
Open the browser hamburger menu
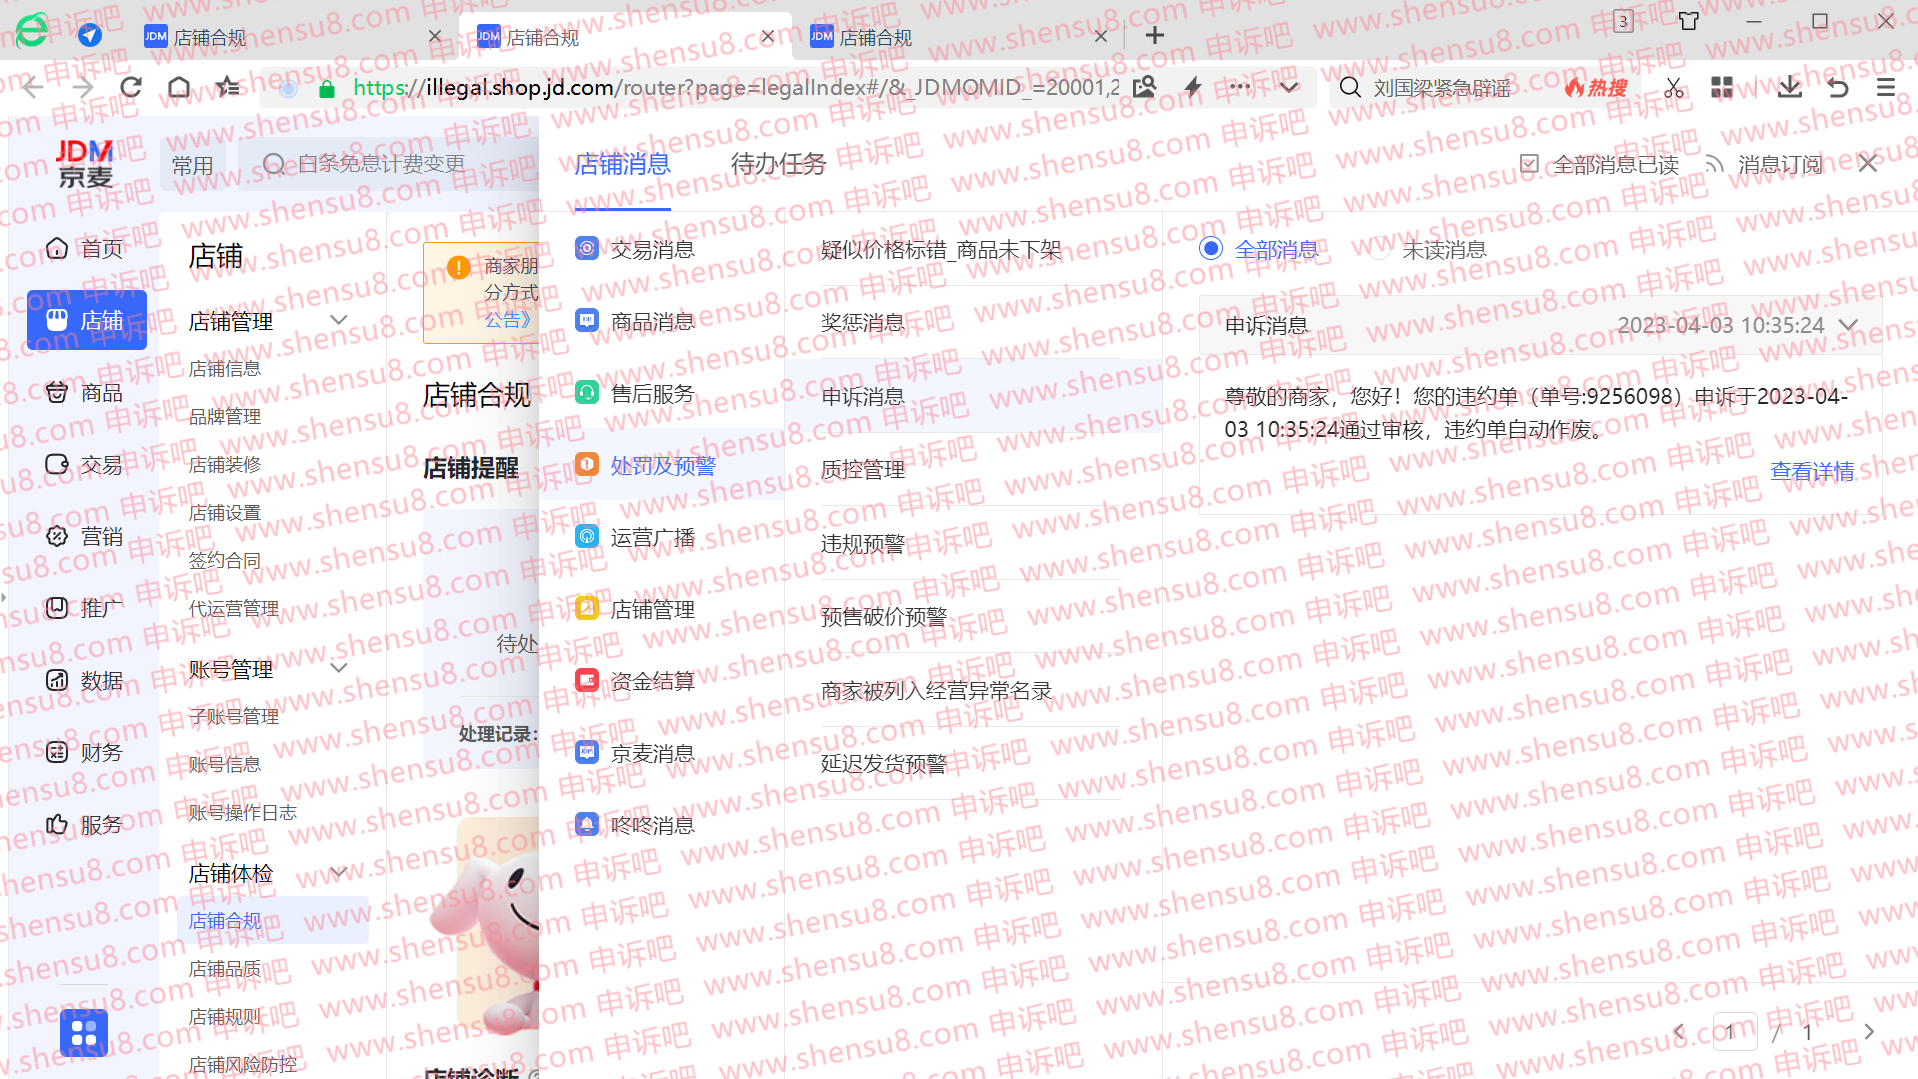point(1886,88)
